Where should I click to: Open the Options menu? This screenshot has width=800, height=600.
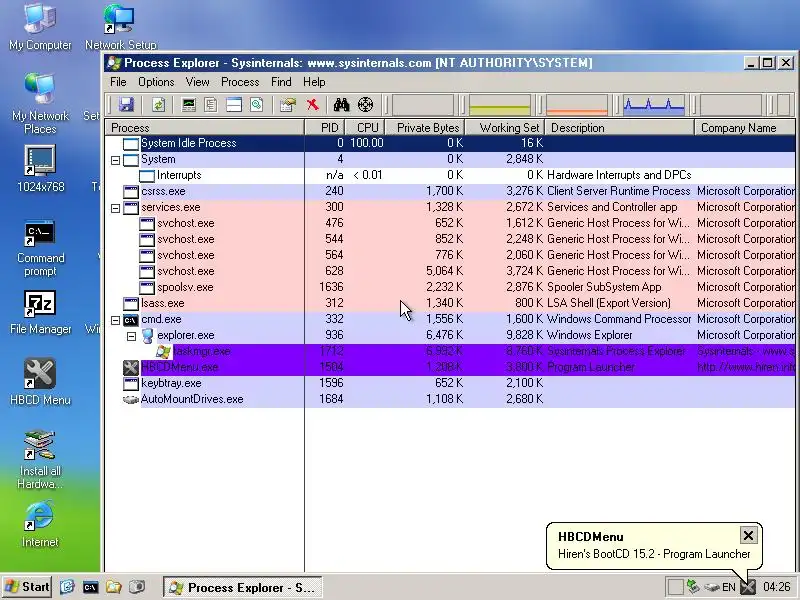pos(156,82)
